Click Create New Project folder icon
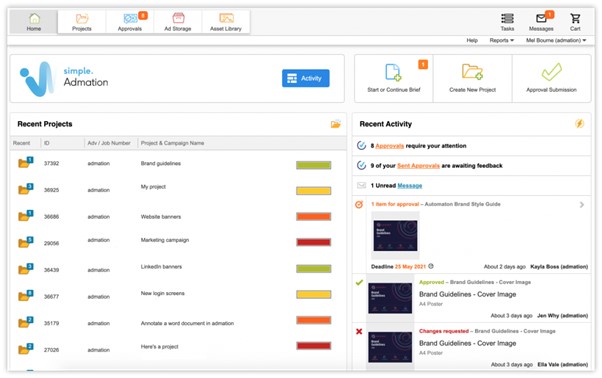The height and width of the screenshot is (378, 602). [472, 72]
